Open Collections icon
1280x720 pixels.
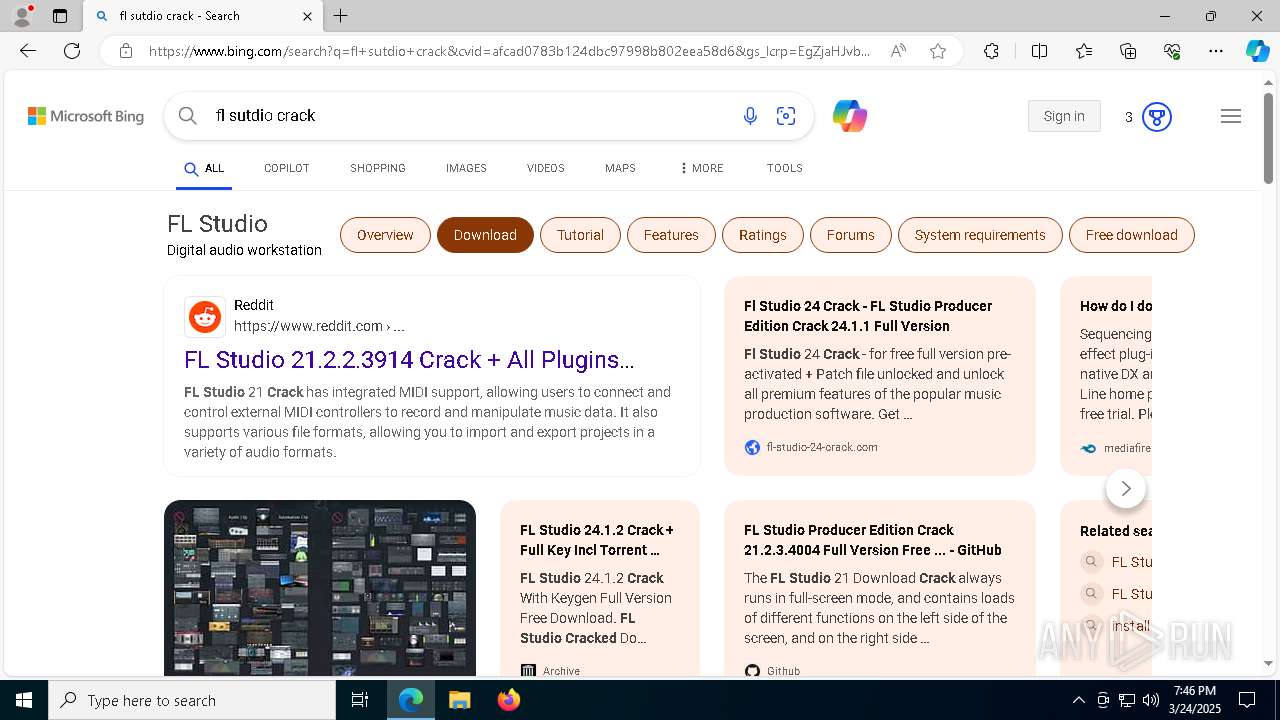pos(1128,51)
